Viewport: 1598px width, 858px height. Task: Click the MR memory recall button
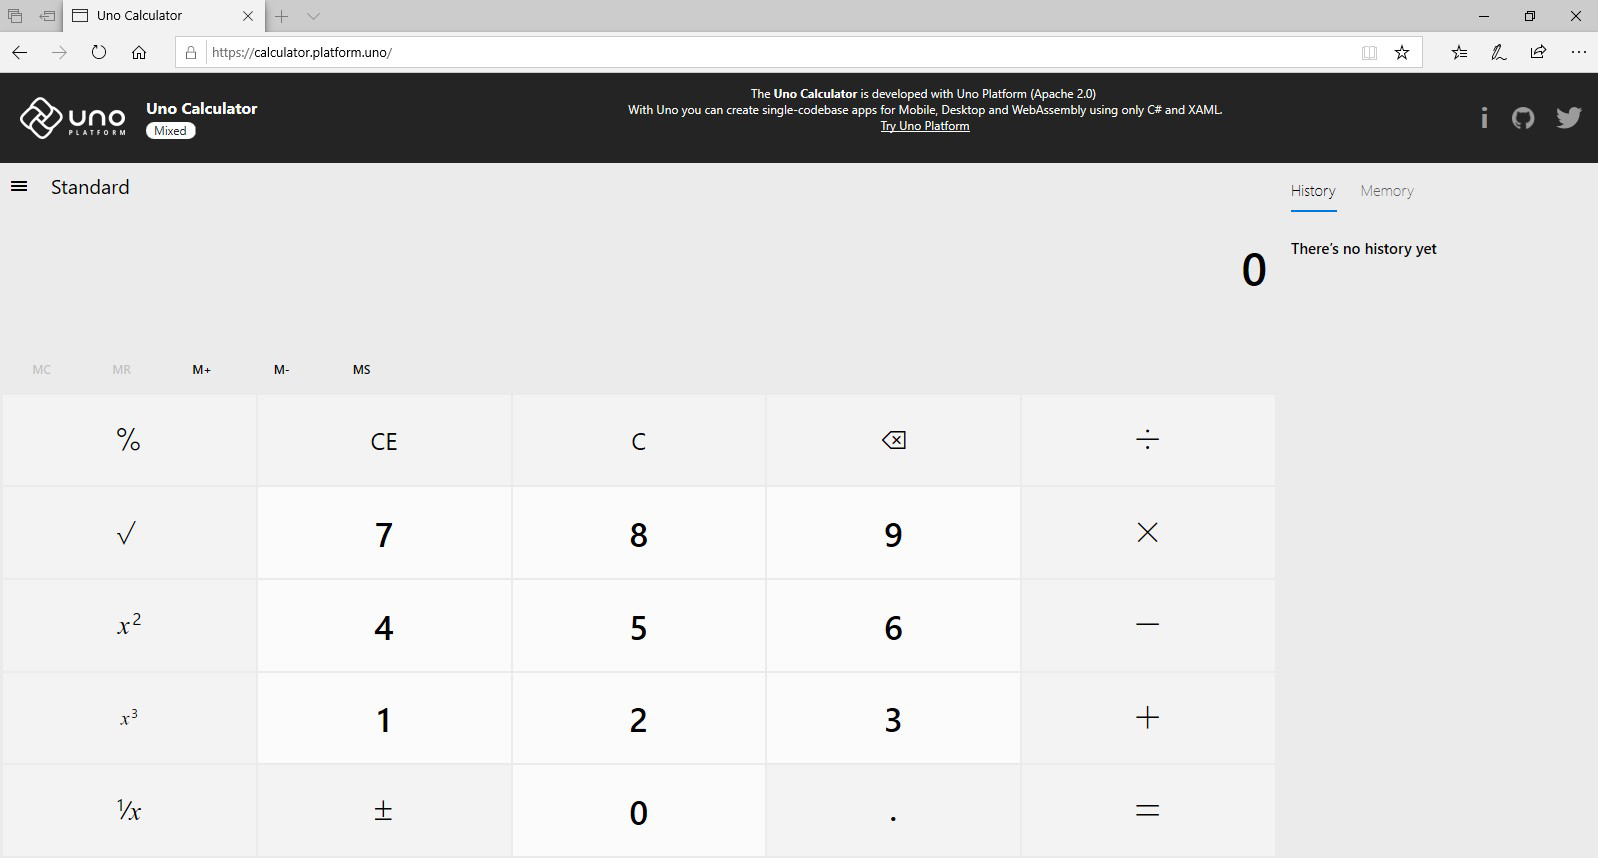122,370
